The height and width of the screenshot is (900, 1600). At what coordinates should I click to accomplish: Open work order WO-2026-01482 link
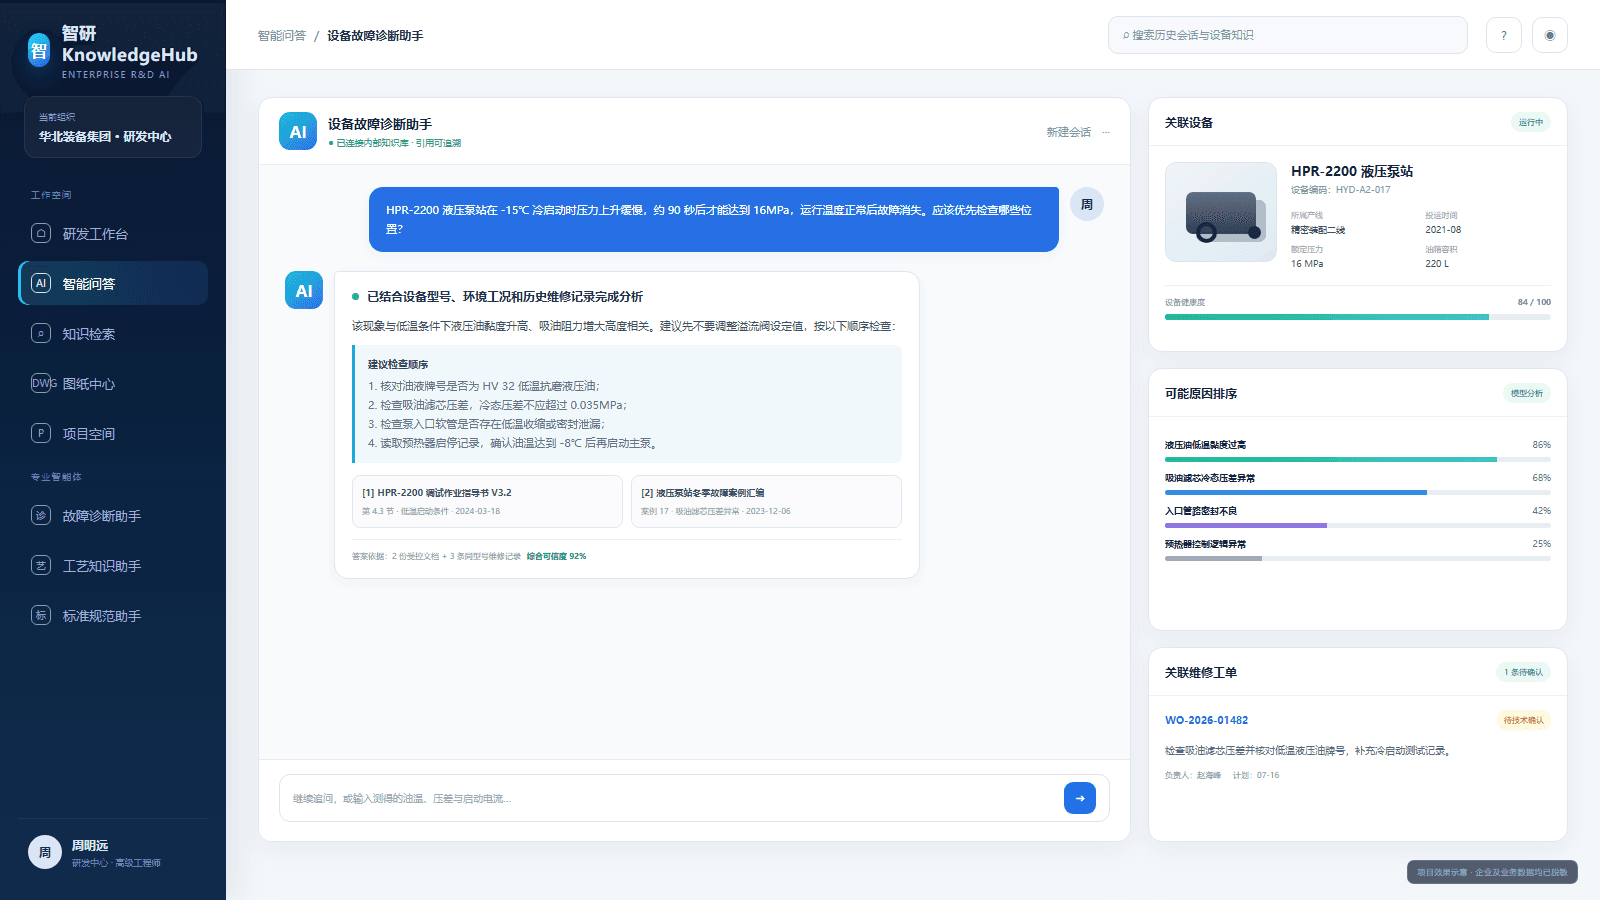pyautogui.click(x=1206, y=720)
